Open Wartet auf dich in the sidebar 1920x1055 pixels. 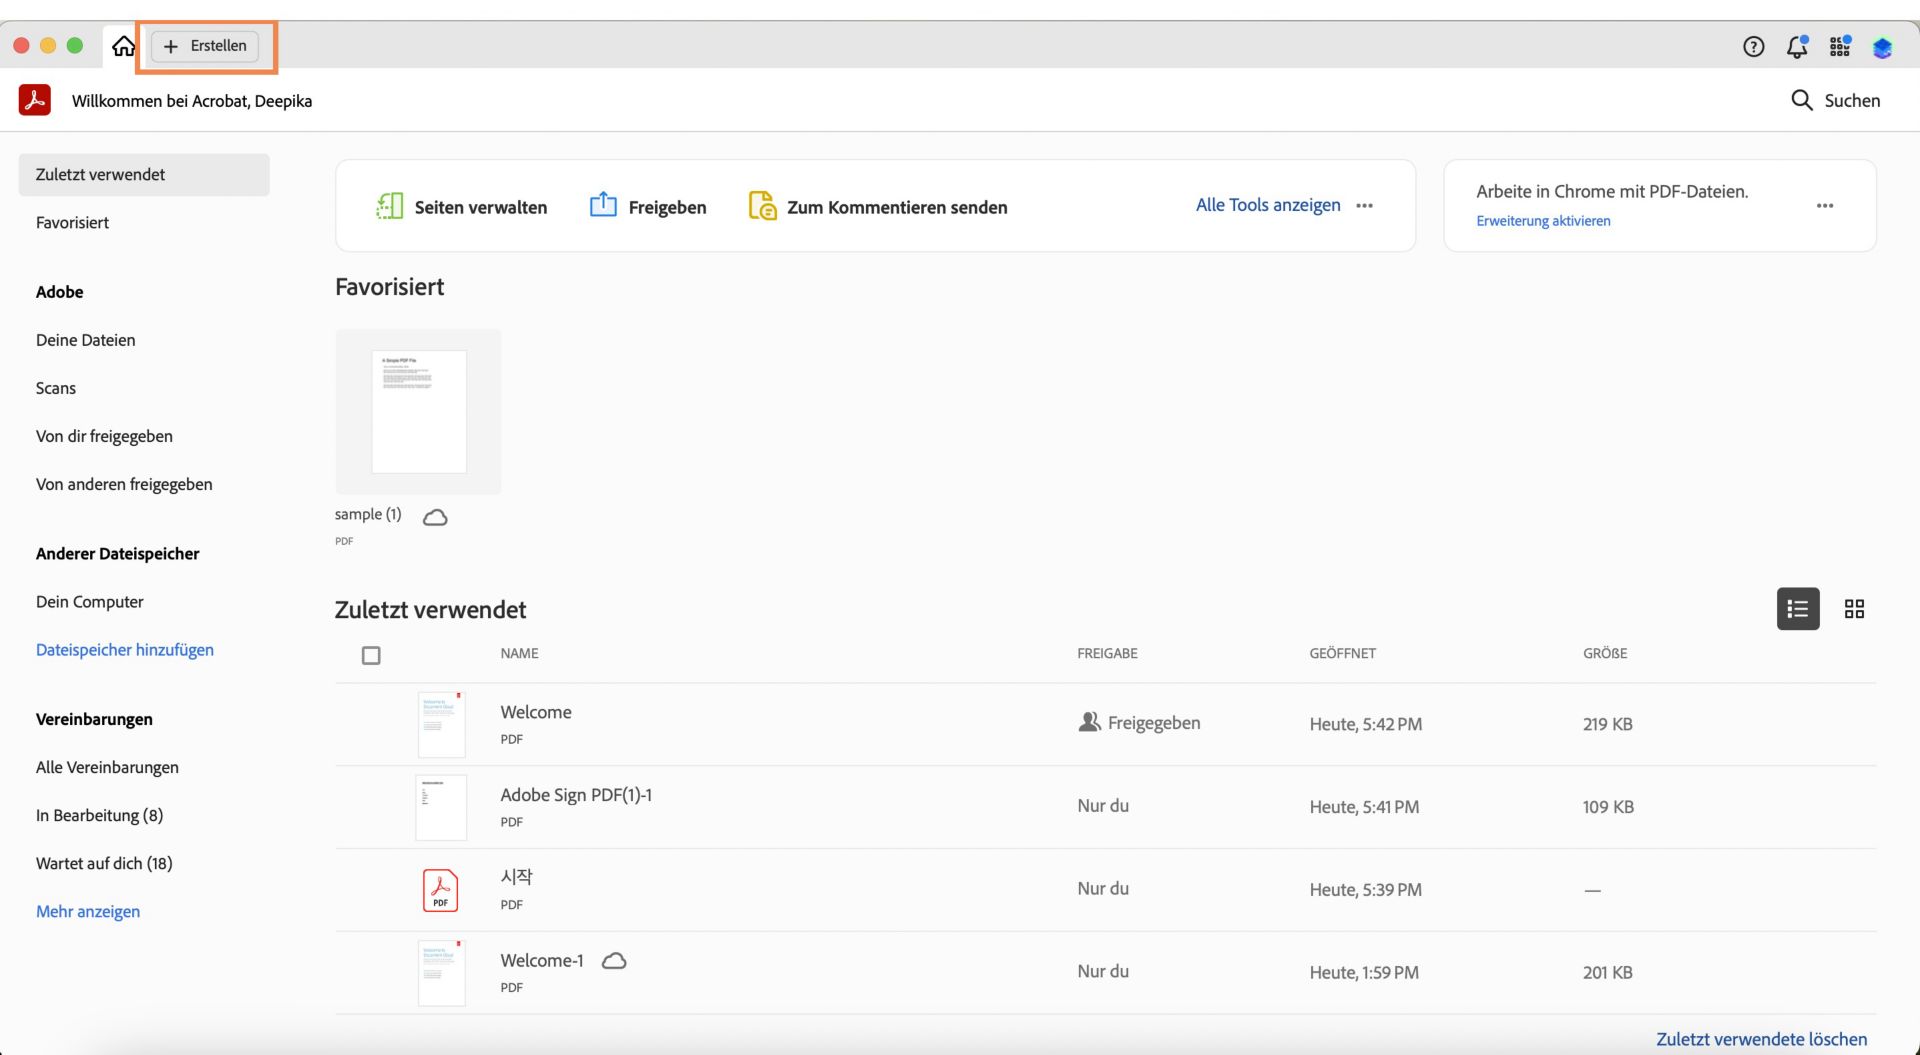click(x=104, y=862)
